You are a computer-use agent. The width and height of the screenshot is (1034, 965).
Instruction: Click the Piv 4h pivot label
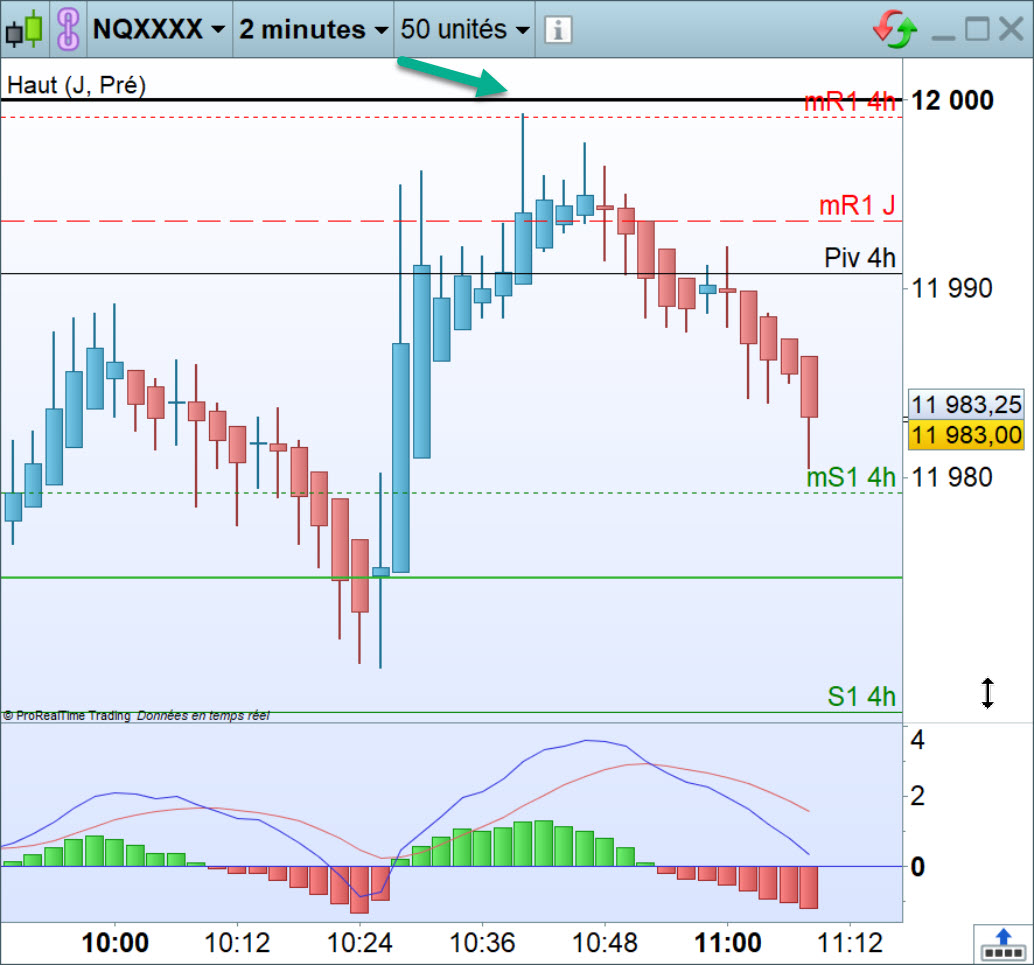860,257
